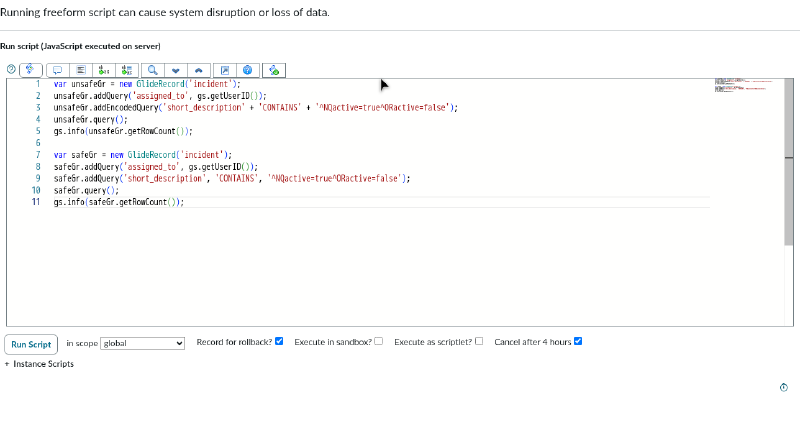
Task: Click the format code icon
Action: point(81,70)
